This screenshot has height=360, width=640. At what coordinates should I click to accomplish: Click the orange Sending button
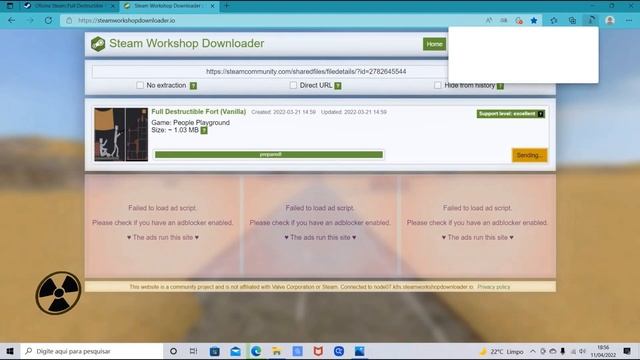pos(529,155)
